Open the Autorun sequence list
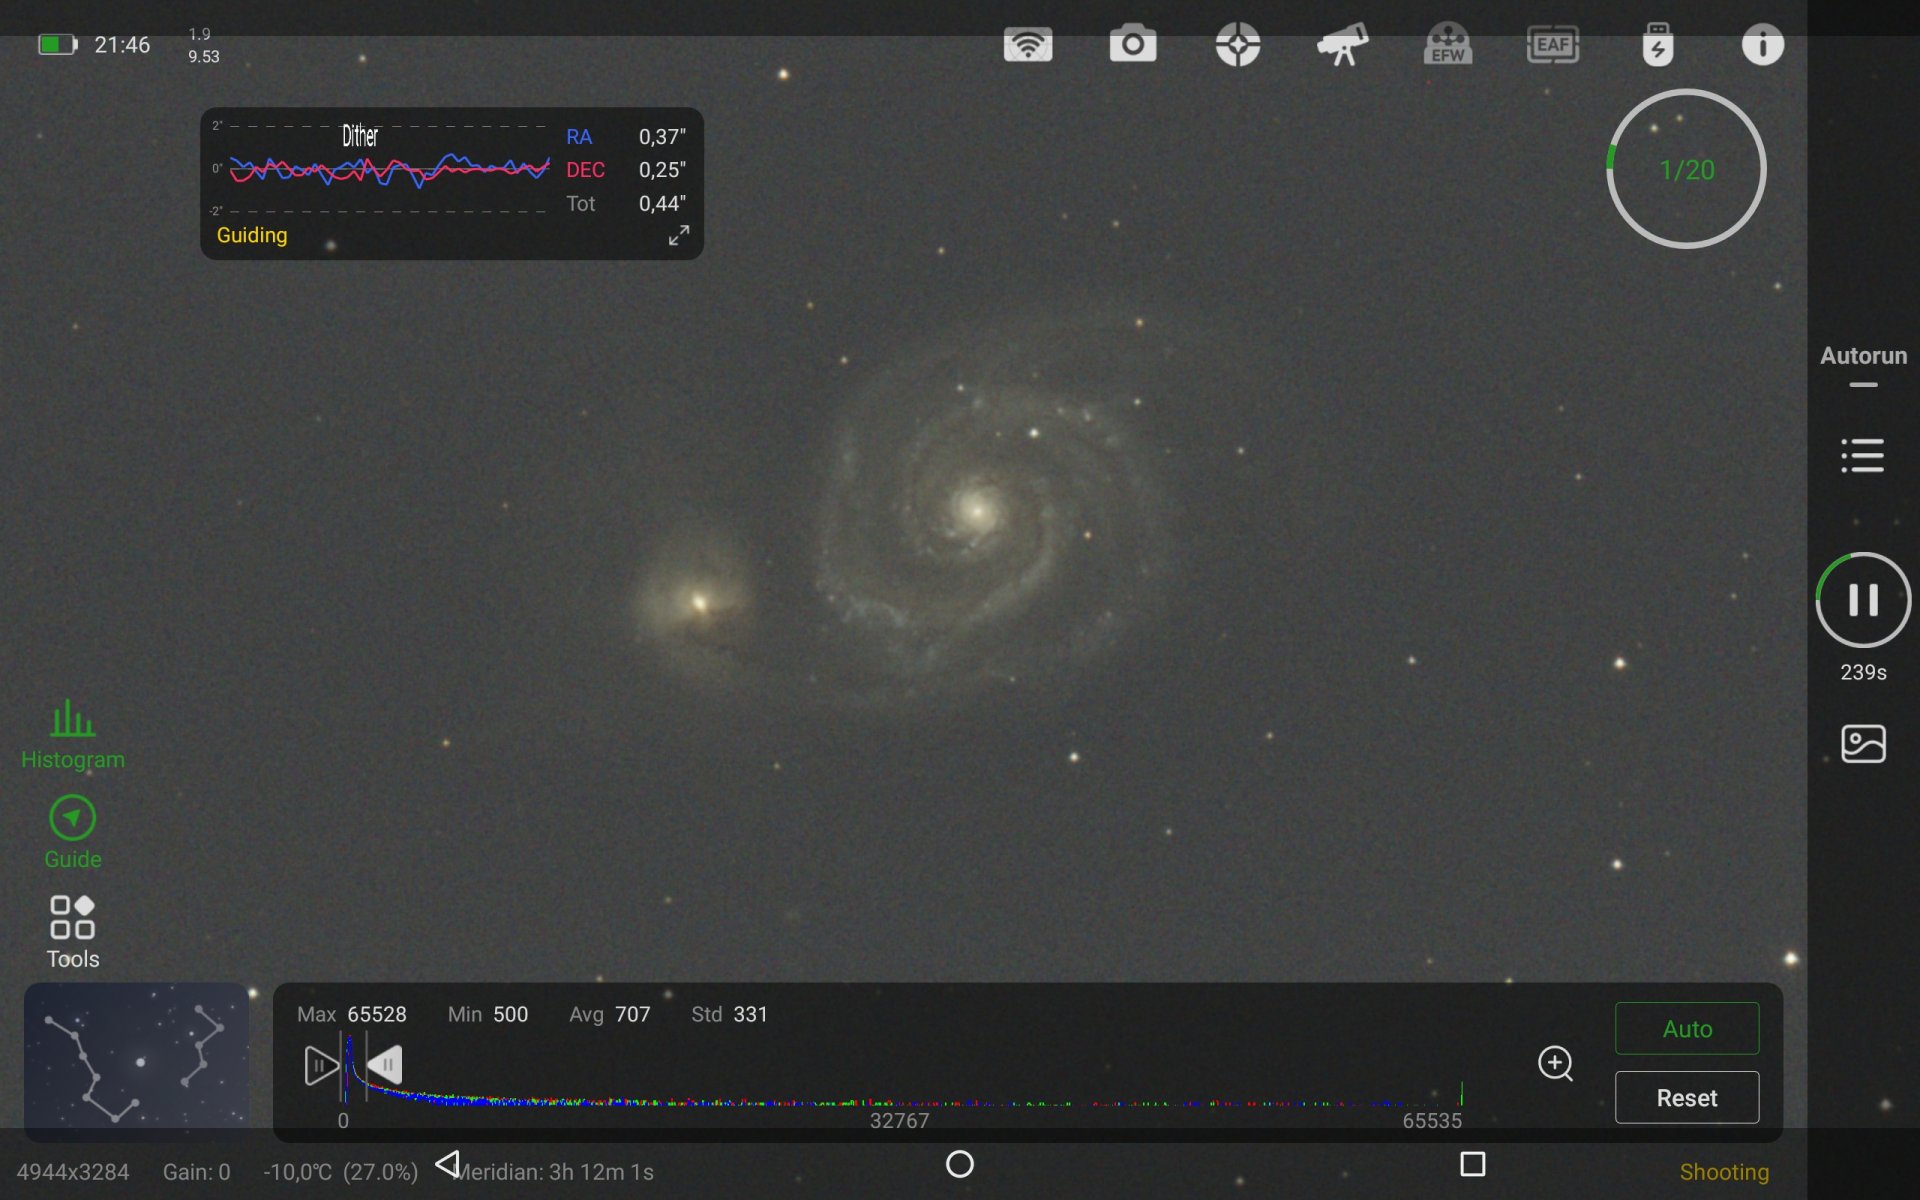1920x1200 pixels. pos(1863,456)
